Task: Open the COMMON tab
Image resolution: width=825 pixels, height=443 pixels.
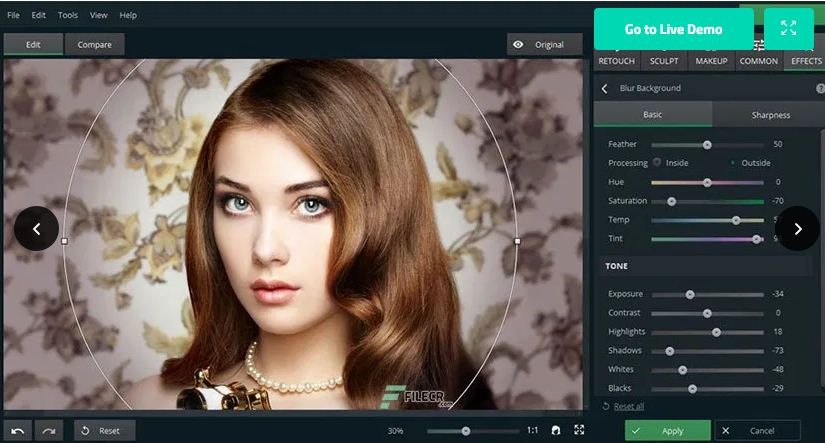Action: (759, 61)
